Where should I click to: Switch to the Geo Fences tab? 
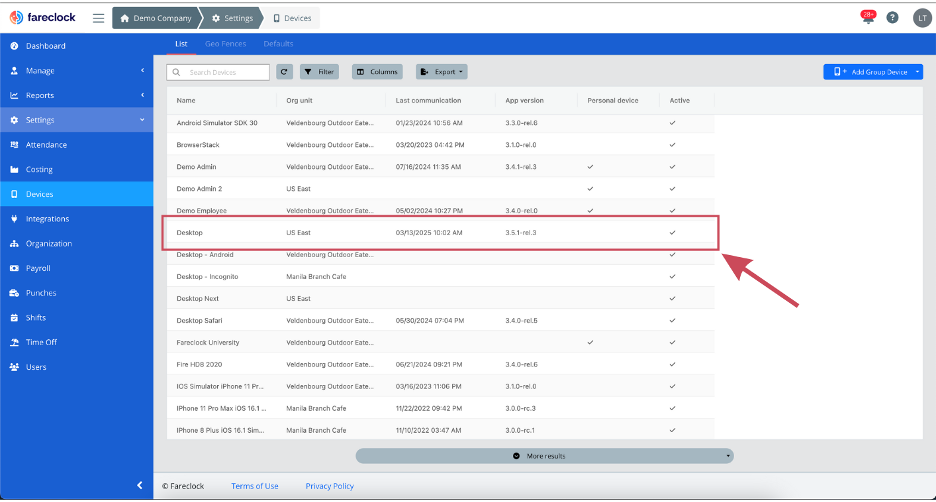(x=225, y=44)
